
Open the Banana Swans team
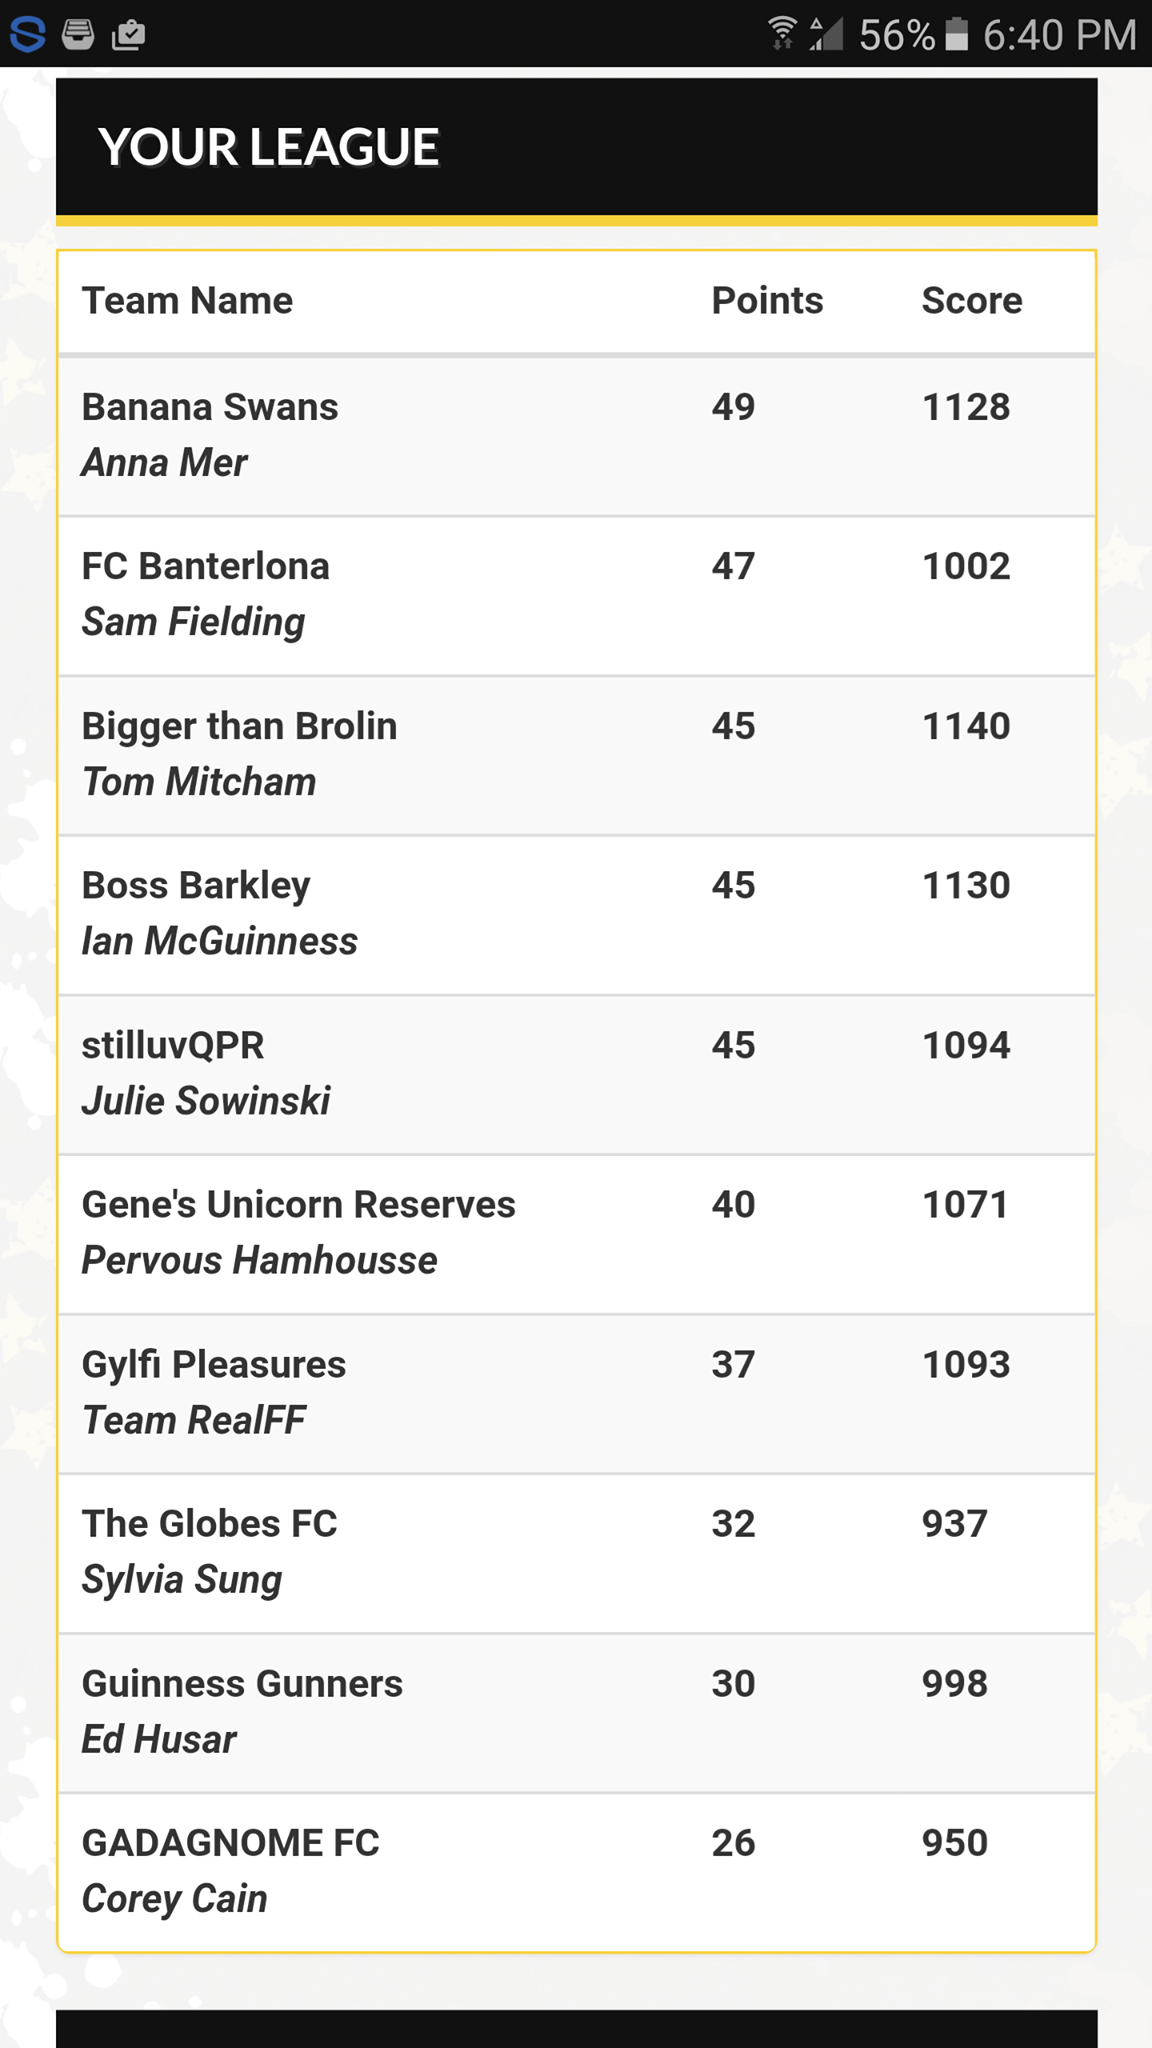click(x=210, y=408)
